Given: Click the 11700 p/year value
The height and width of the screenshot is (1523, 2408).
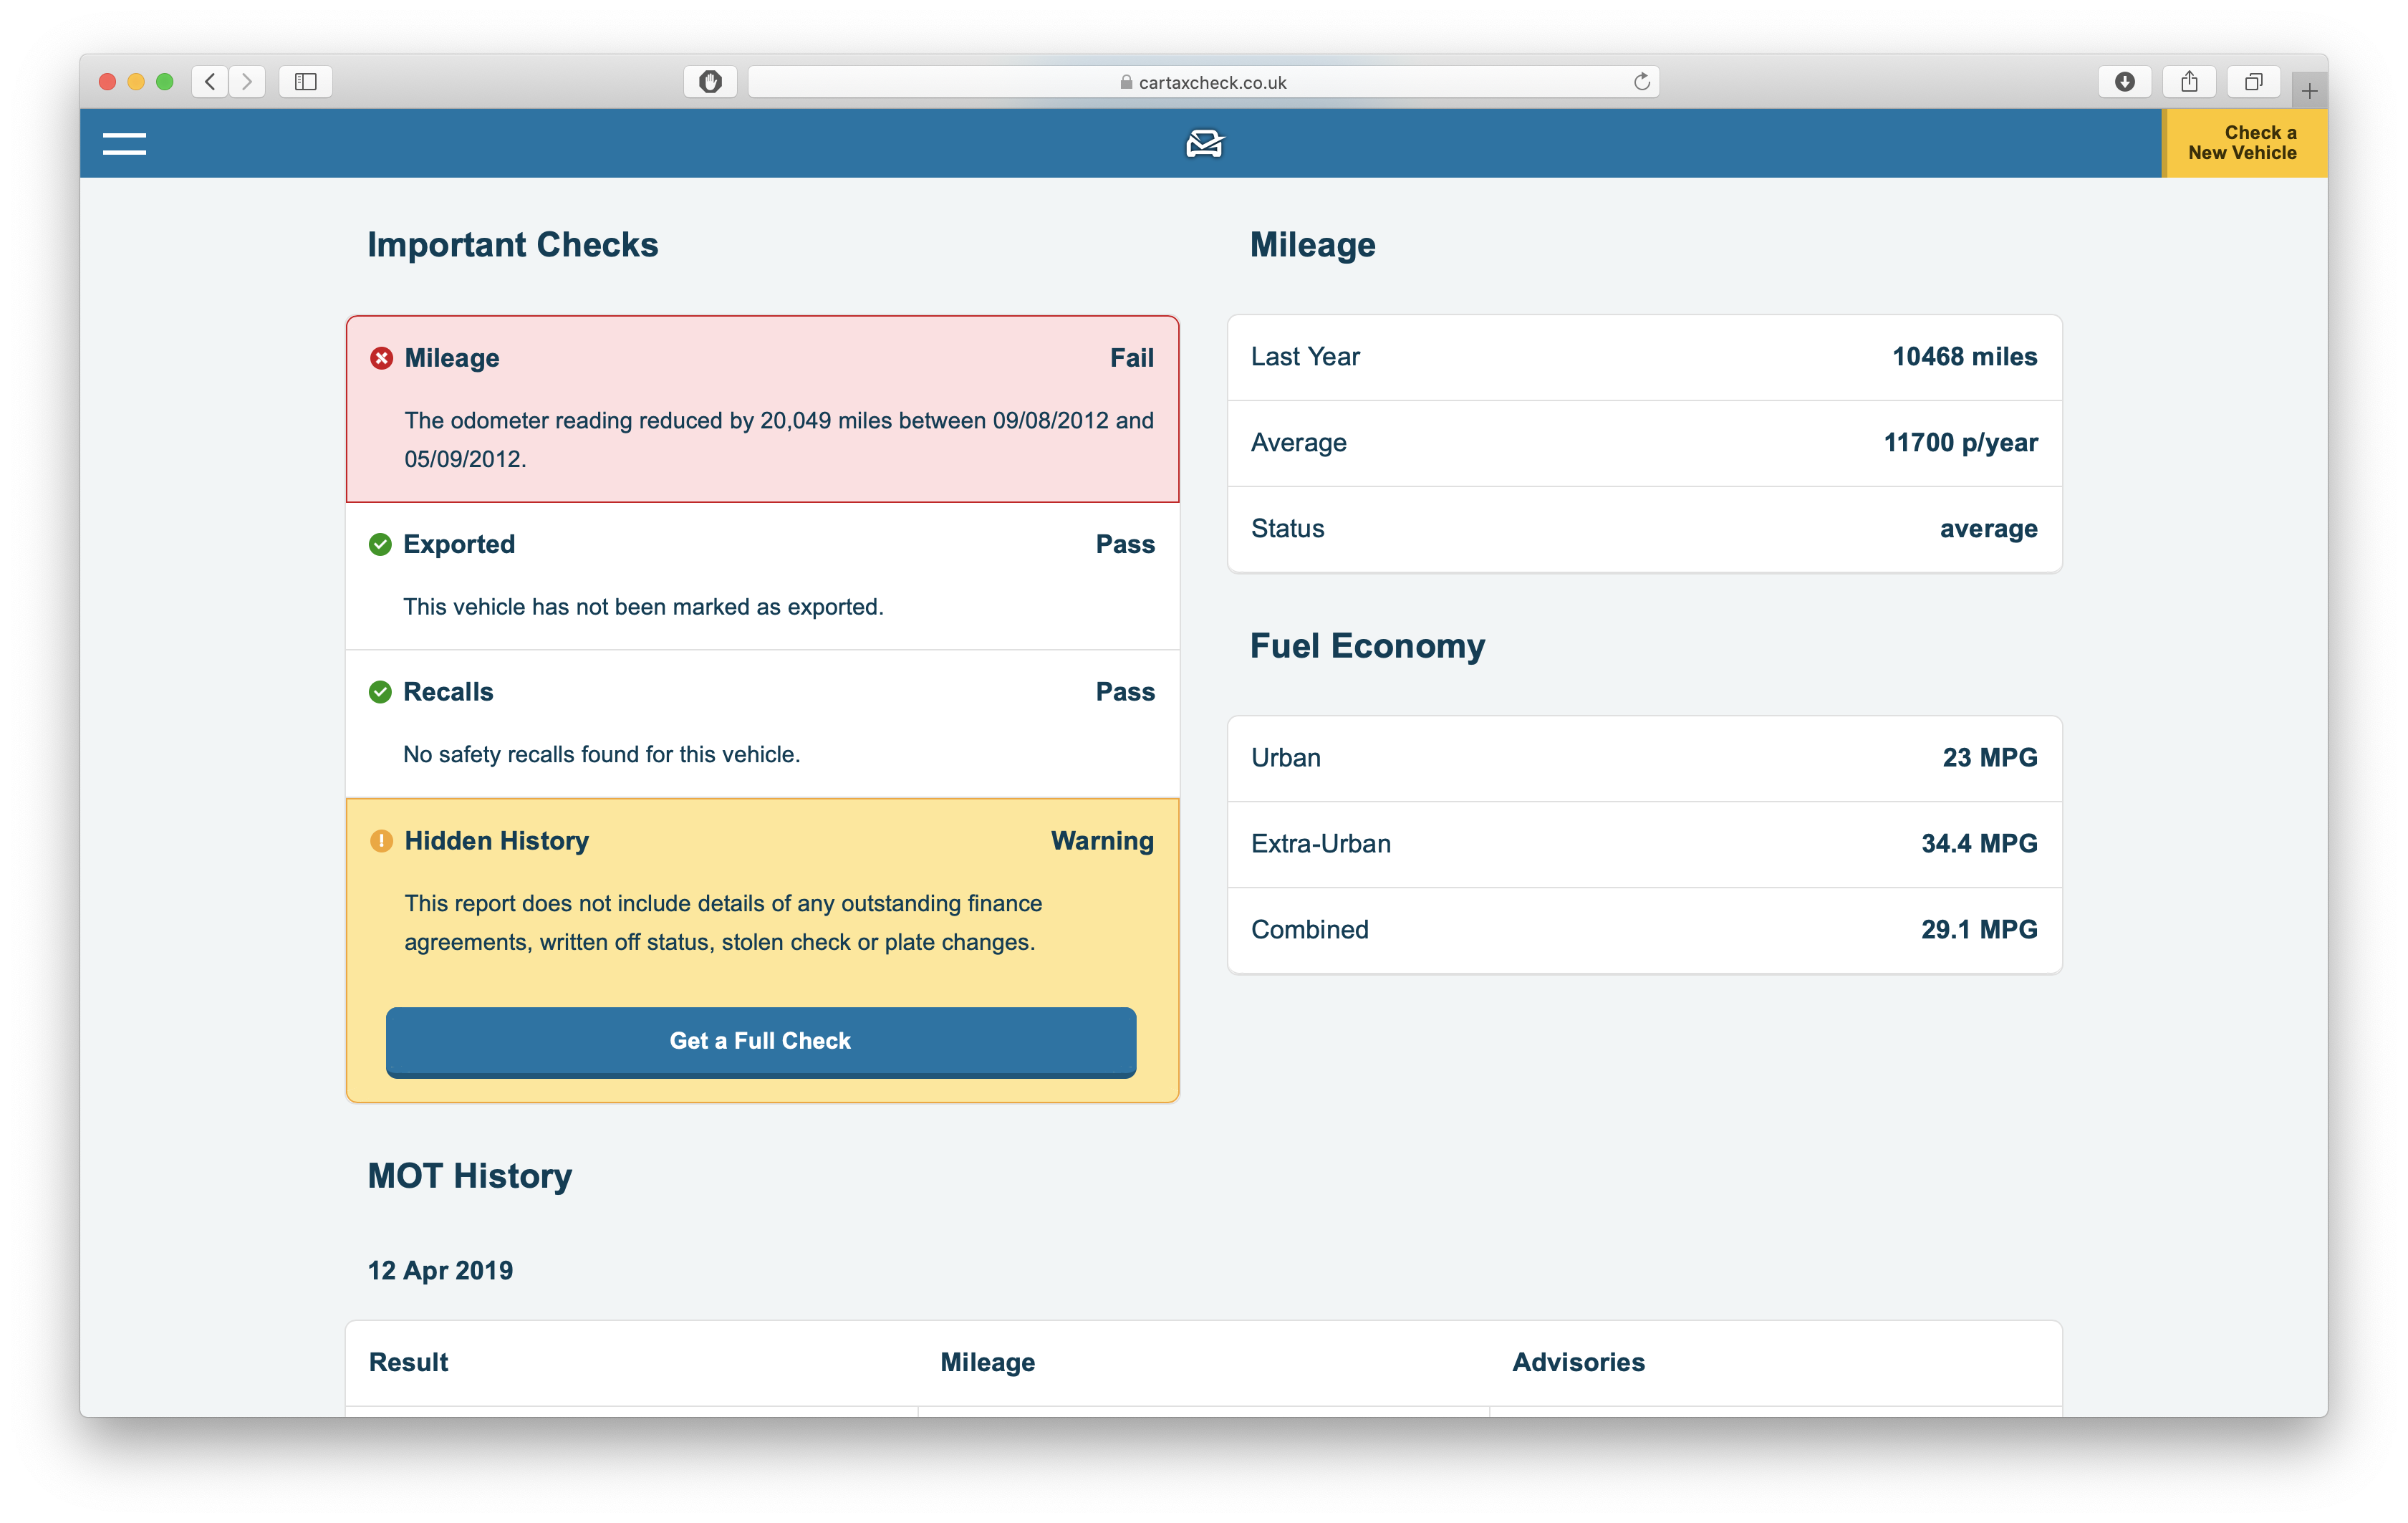Looking at the screenshot, I should point(1960,443).
